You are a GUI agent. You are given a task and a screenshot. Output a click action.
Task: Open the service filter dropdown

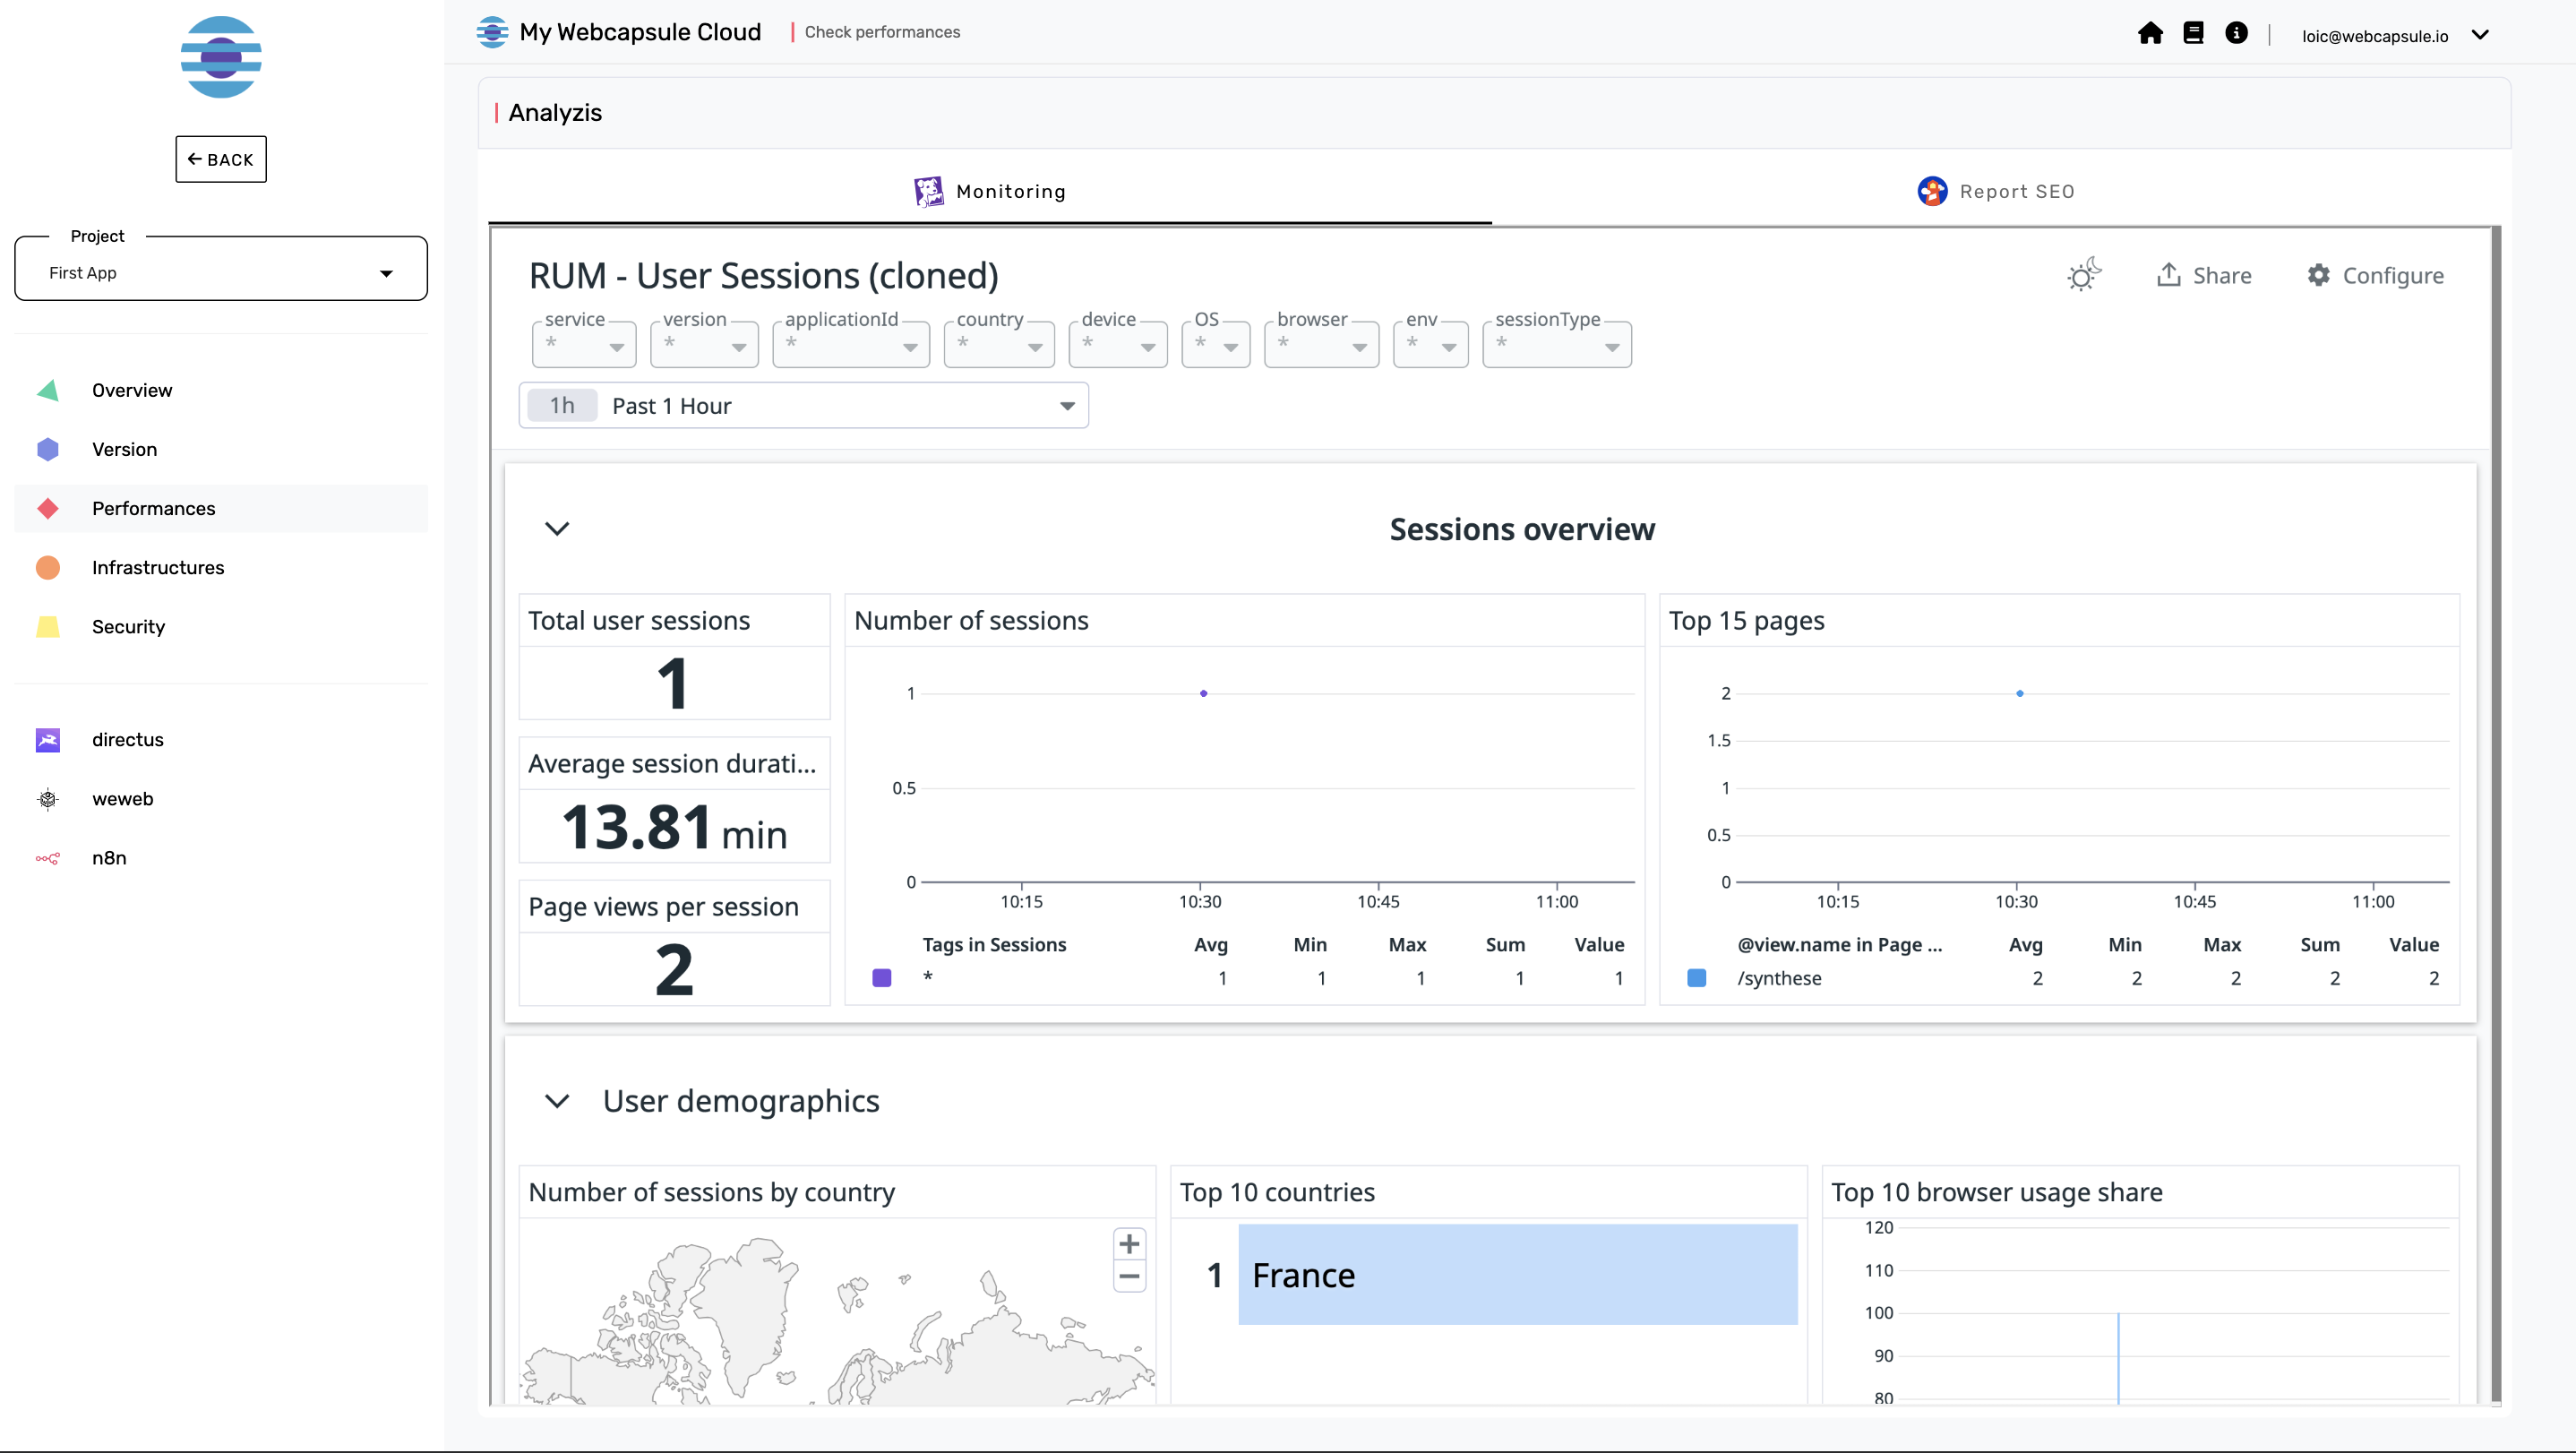click(584, 344)
